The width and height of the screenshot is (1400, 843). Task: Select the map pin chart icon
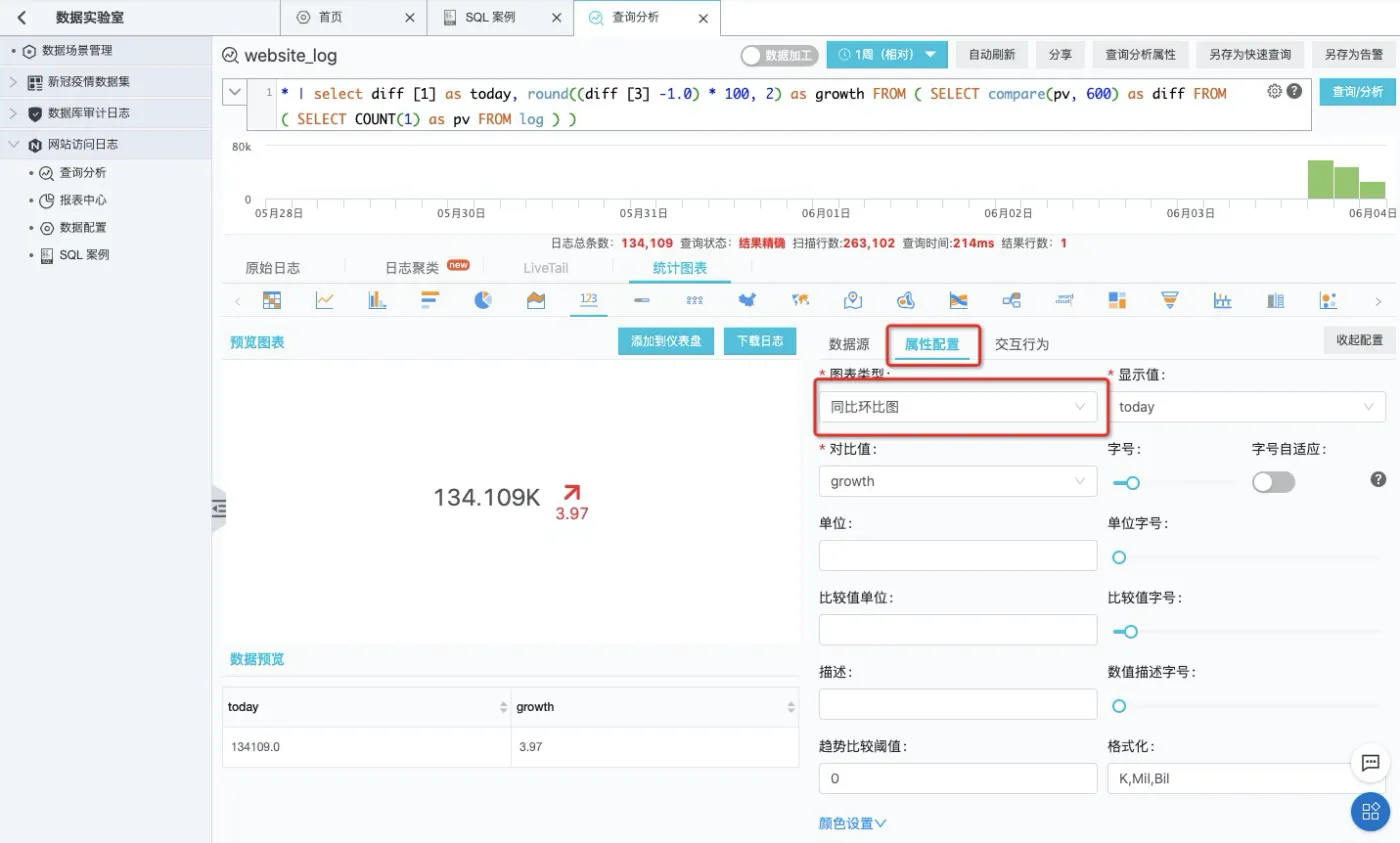(853, 300)
